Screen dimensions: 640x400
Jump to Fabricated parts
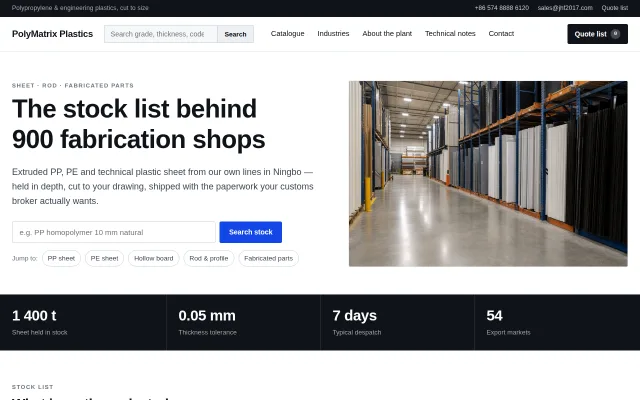(269, 258)
